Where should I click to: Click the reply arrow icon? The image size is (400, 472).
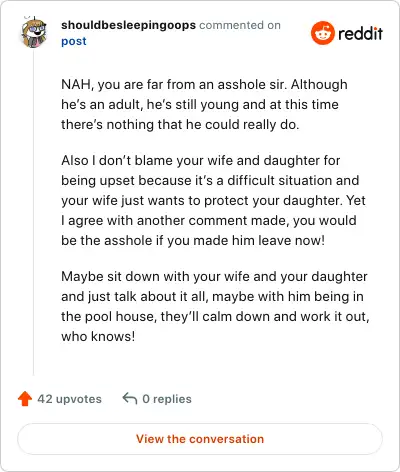(x=130, y=398)
